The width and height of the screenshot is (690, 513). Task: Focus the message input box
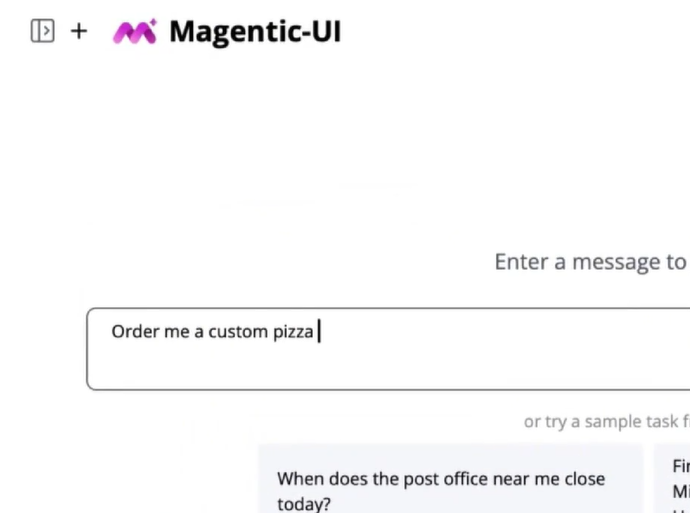[388, 349]
